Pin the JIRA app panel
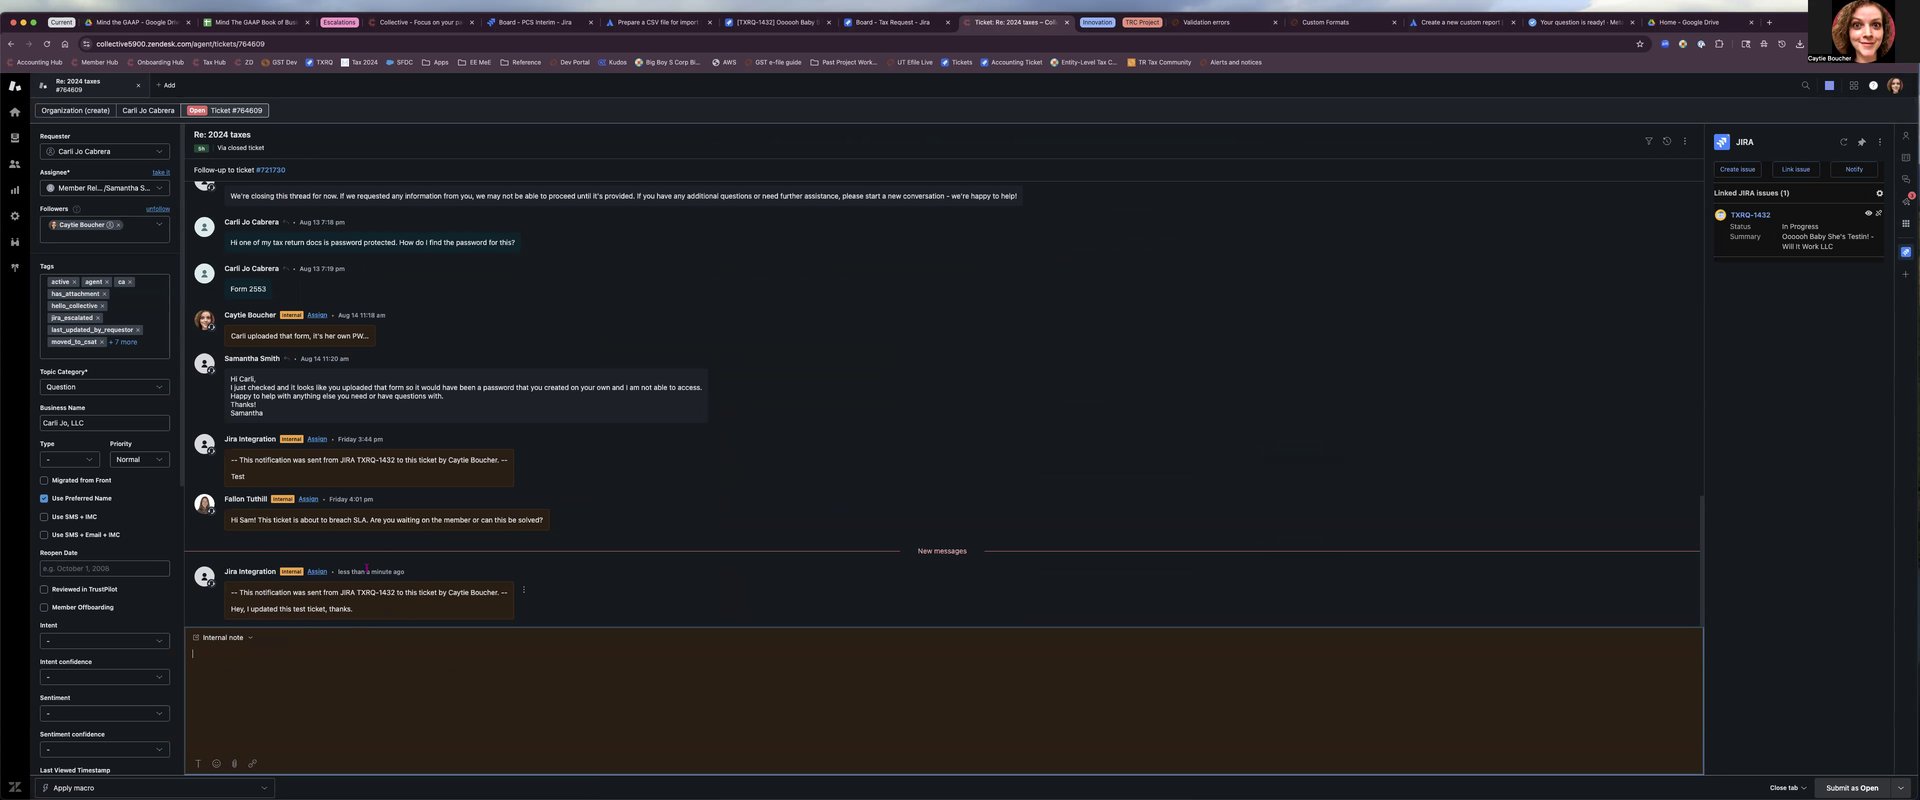 point(1861,142)
